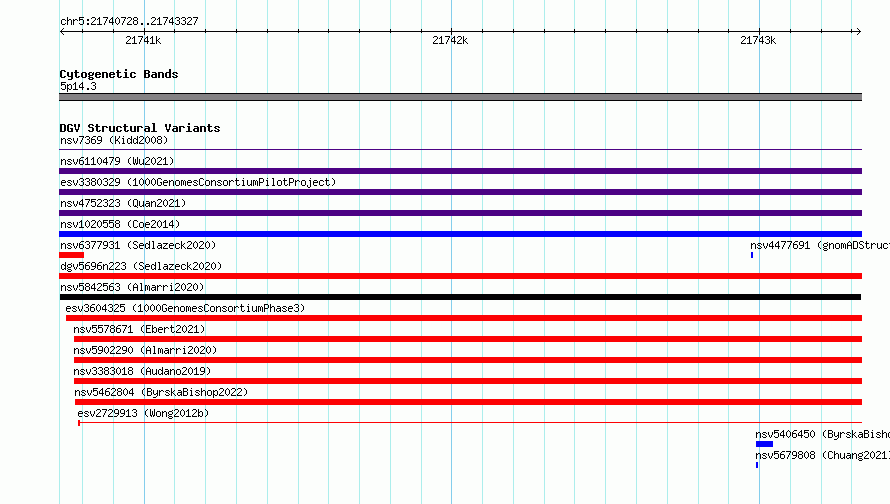This screenshot has height=504, width=890.
Task: Select the esv2729913 (Wong2012b) label
Action: (x=143, y=413)
